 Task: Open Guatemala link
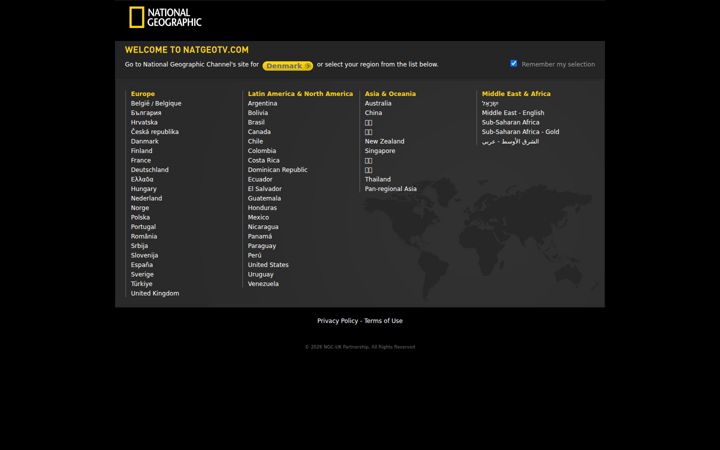264,198
